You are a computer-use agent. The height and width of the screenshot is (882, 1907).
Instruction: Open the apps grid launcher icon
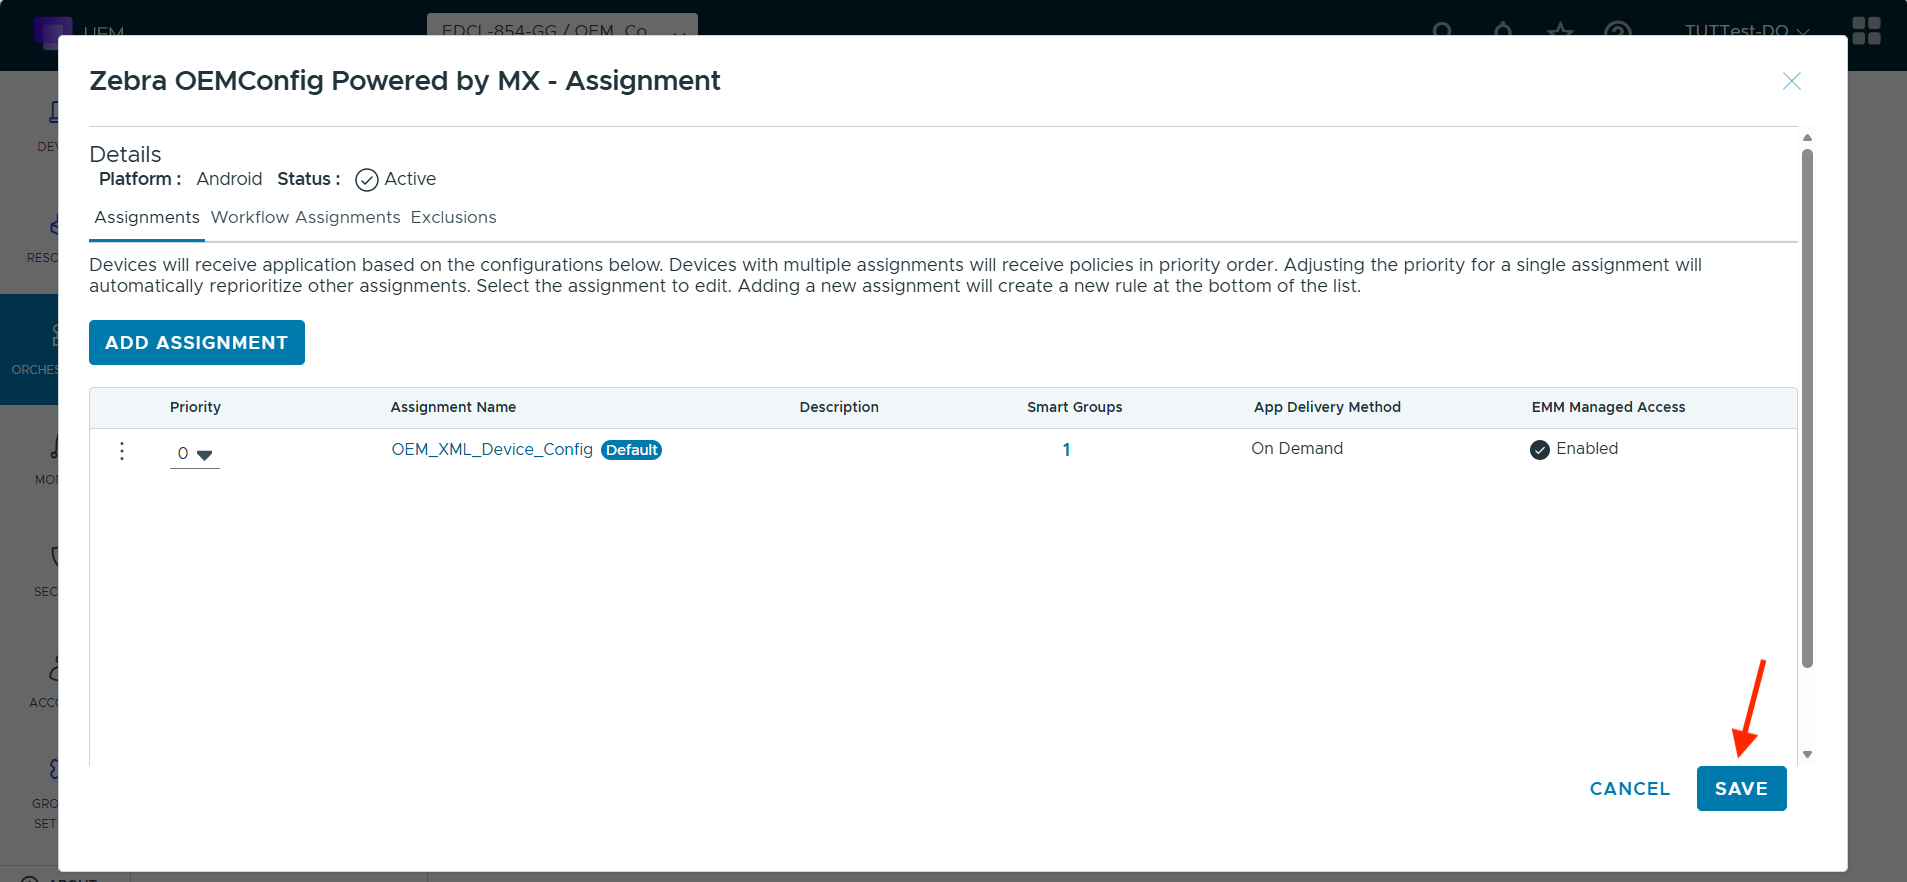click(1866, 31)
